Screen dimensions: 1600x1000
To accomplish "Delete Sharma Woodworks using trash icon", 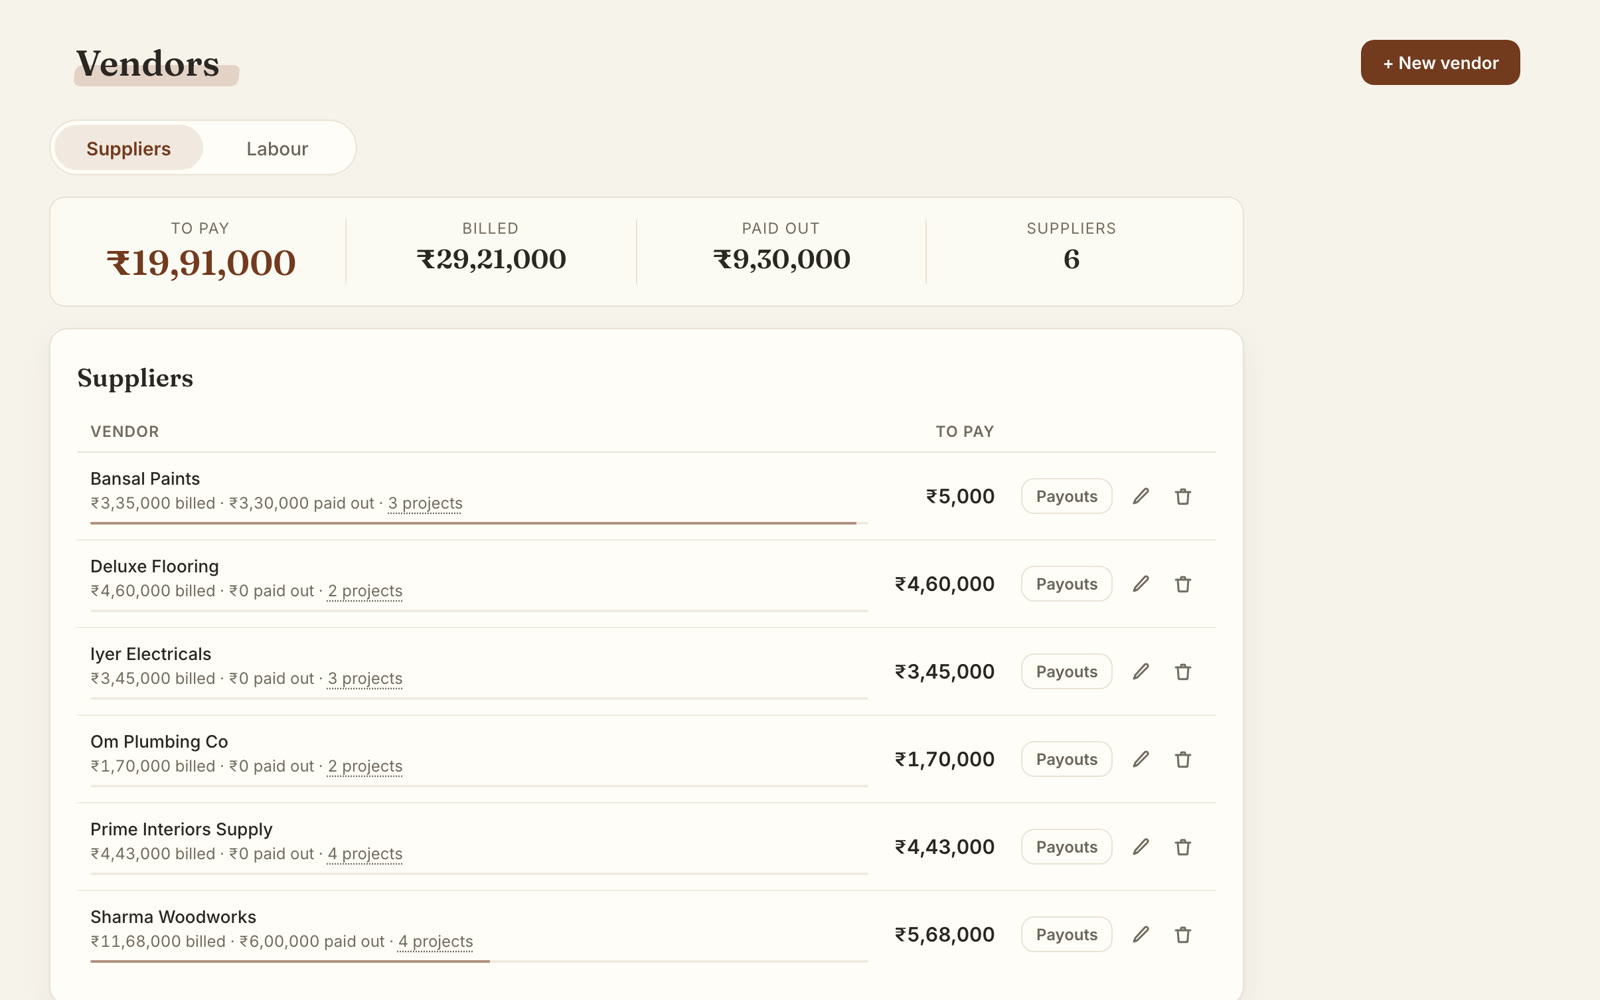I will (x=1183, y=935).
